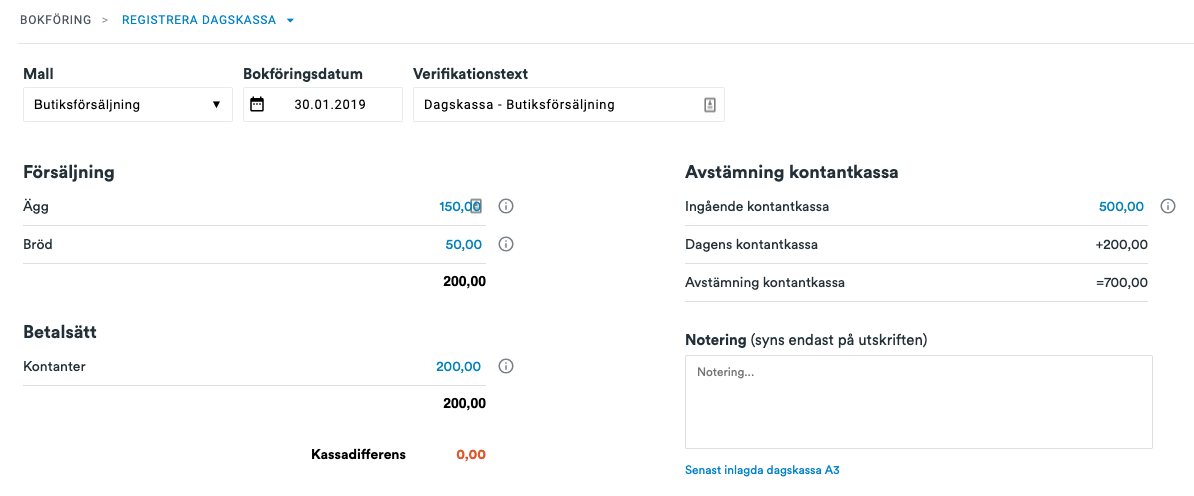This screenshot has width=1194, height=496.
Task: Edit the Ägg amount 150,00
Action: 460,206
